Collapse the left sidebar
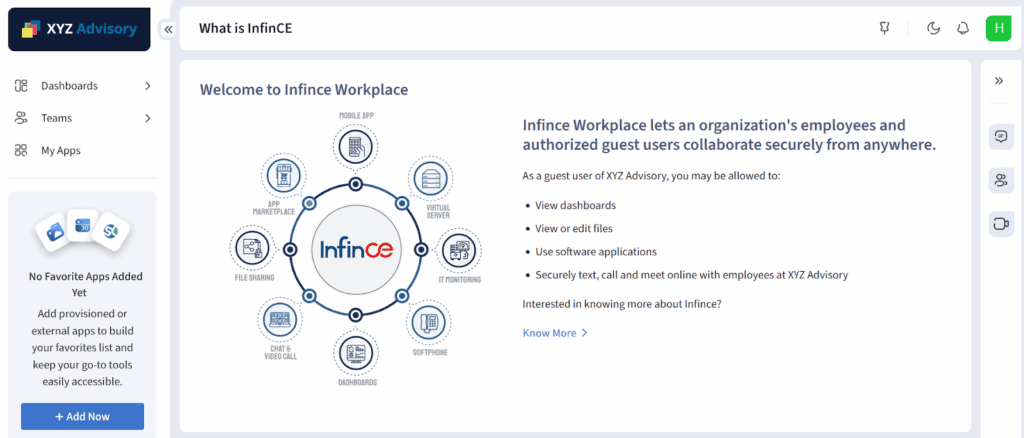The image size is (1024, 438). coord(168,29)
